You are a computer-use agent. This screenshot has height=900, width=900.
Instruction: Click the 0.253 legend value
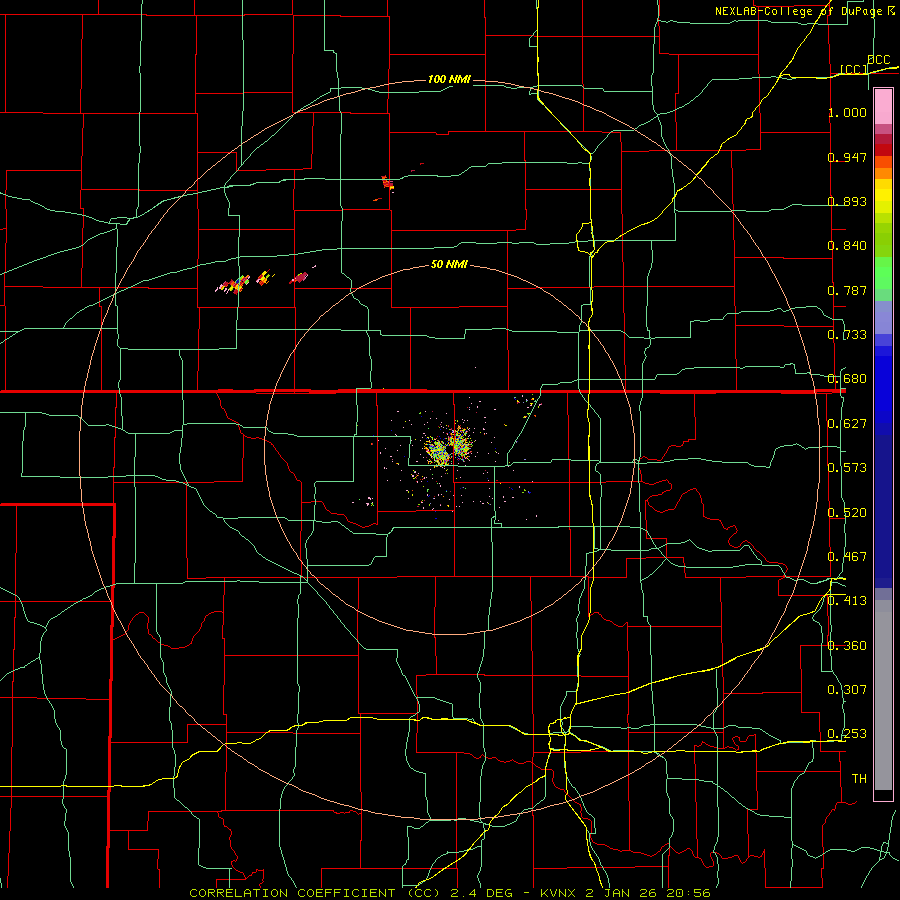click(847, 734)
